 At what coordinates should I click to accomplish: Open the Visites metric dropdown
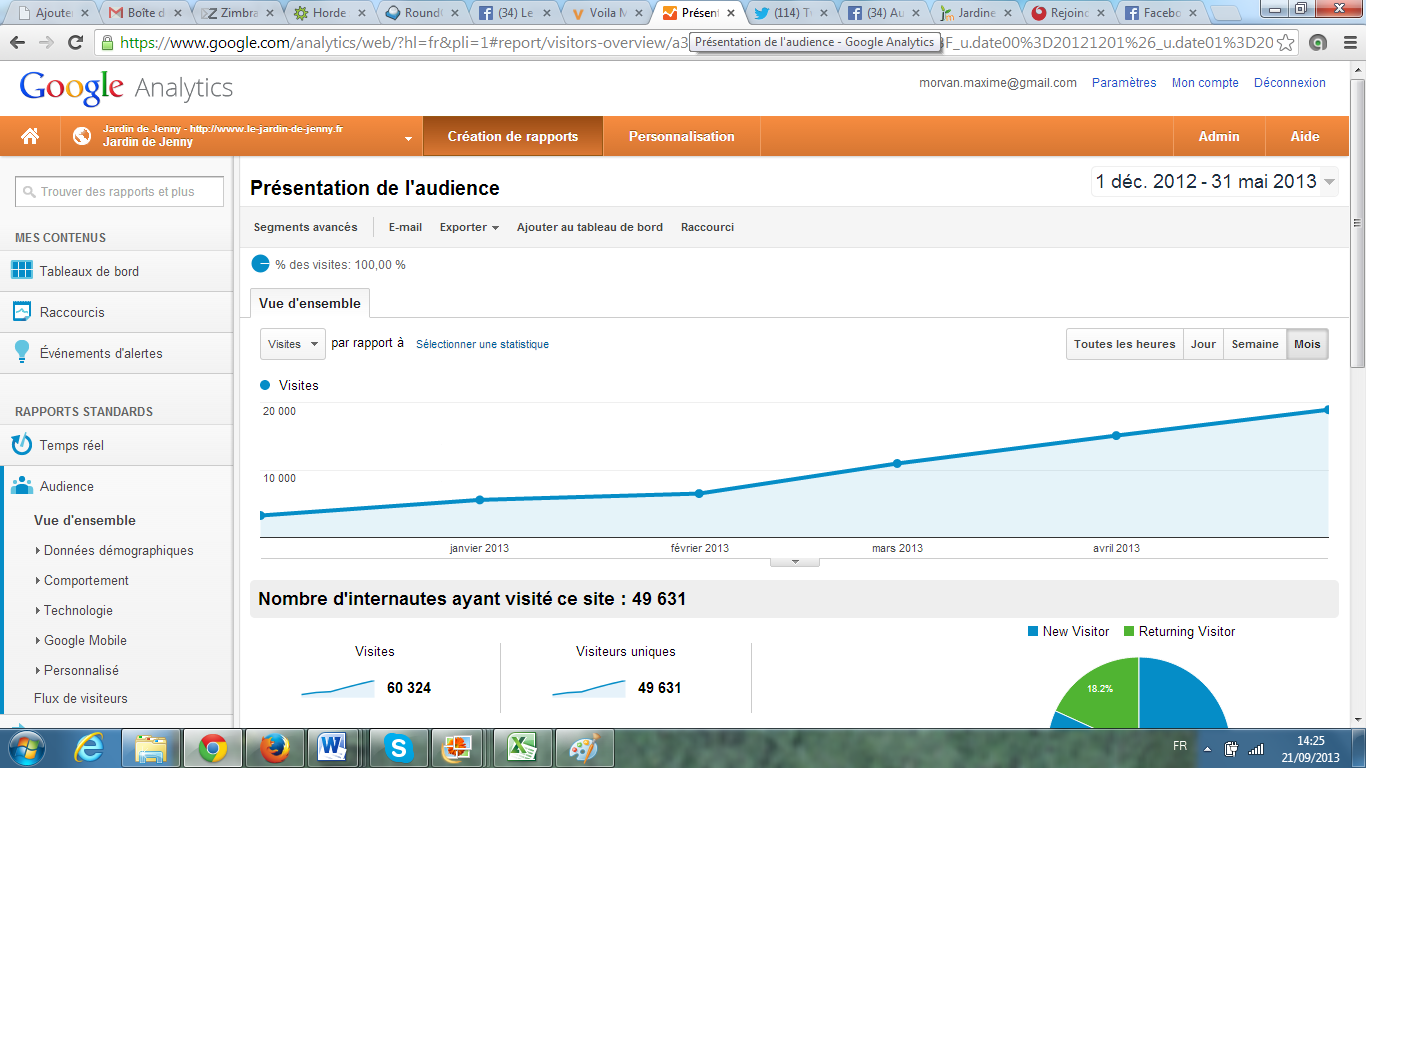pyautogui.click(x=292, y=344)
